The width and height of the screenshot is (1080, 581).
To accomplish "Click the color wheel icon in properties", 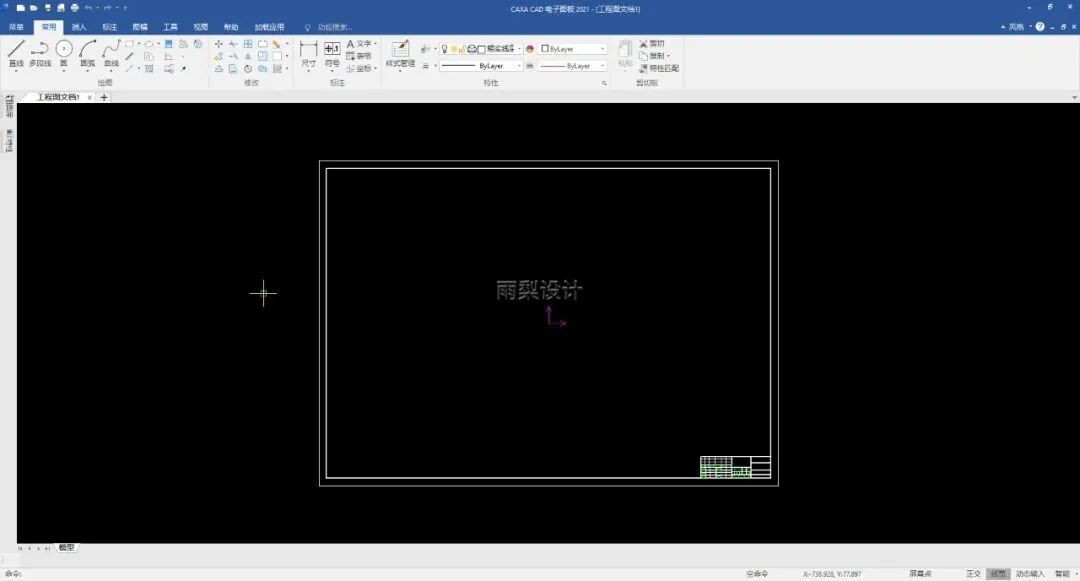I will tap(530, 49).
